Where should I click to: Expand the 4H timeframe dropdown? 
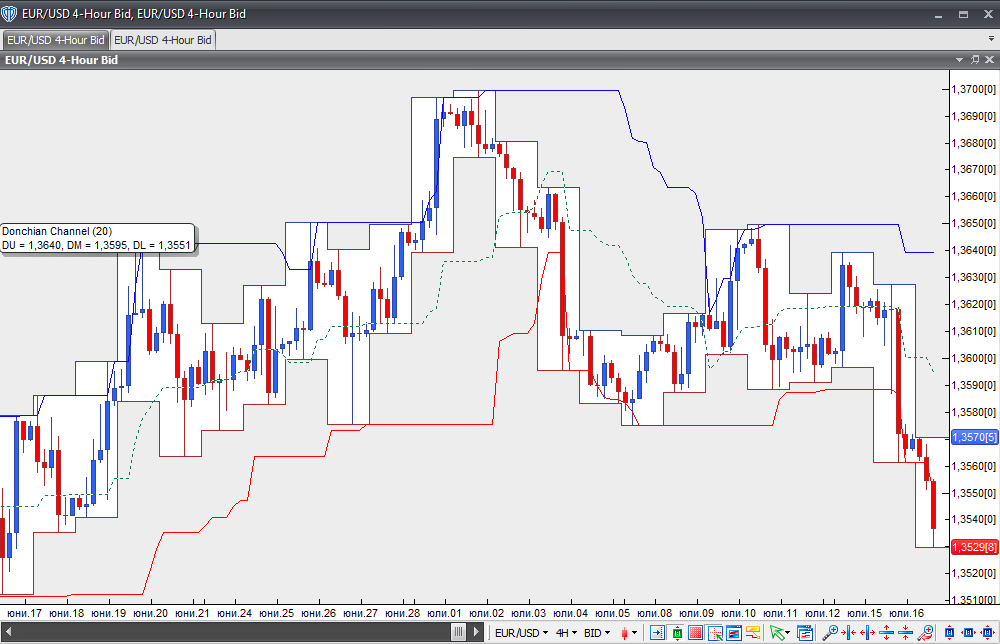567,633
